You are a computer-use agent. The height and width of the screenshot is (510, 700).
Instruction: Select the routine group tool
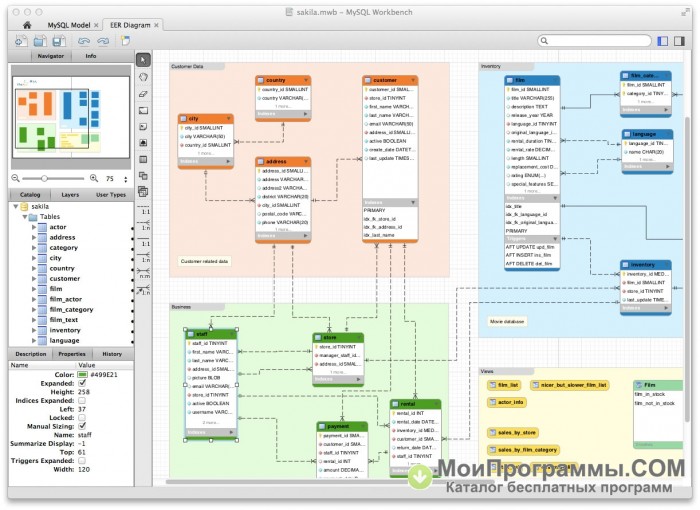click(143, 192)
